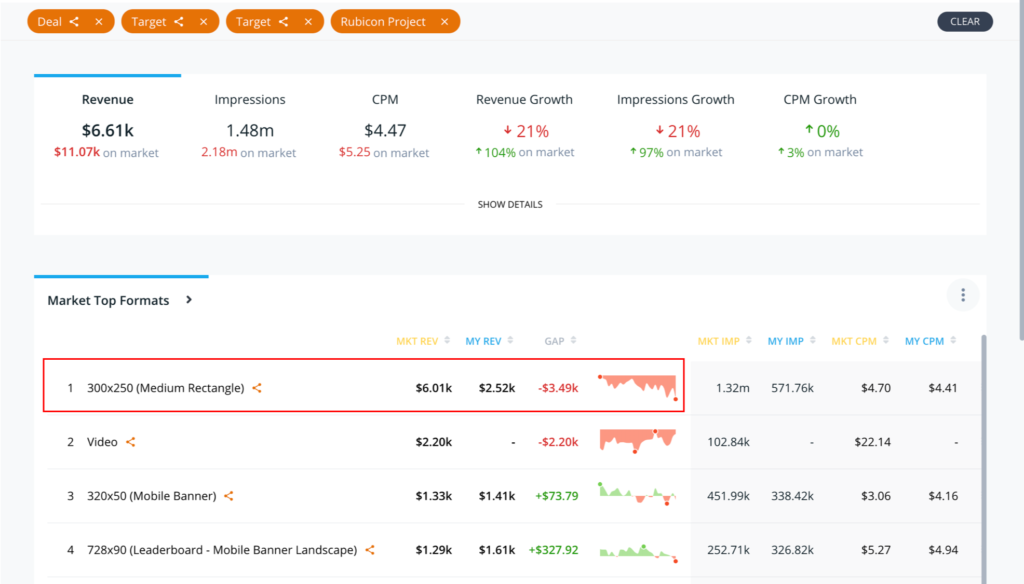Click the share icon on the Deal chip

74,22
